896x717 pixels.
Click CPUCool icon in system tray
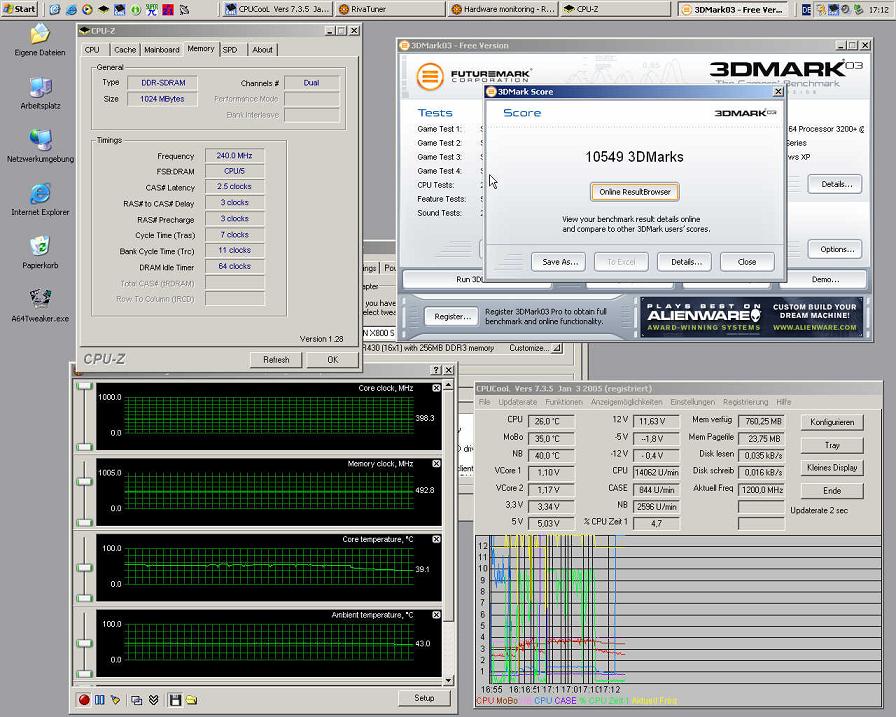[834, 9]
